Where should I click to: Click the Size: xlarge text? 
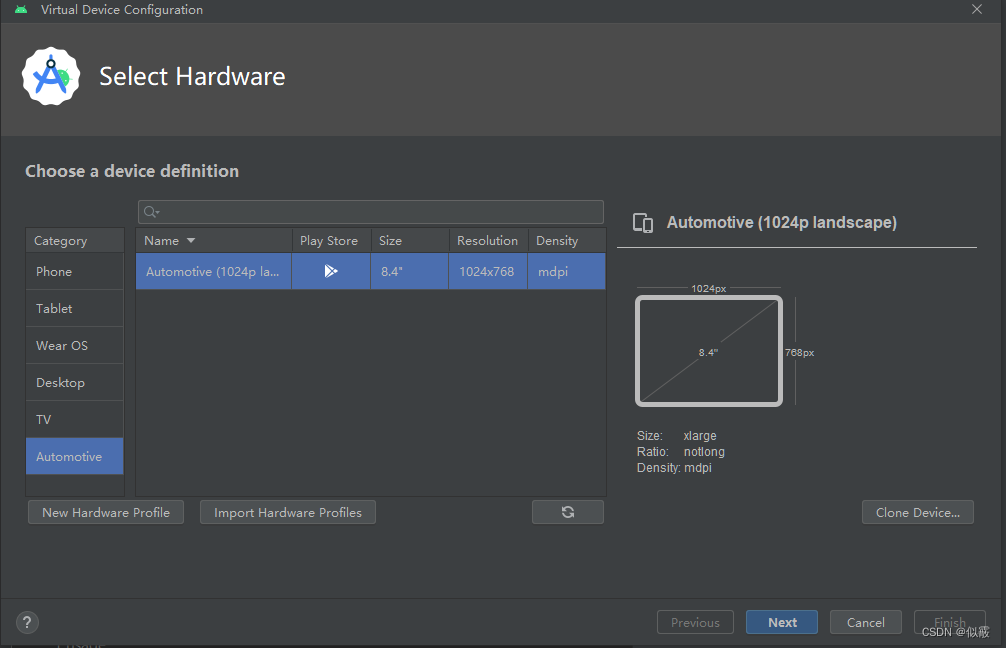pos(676,436)
